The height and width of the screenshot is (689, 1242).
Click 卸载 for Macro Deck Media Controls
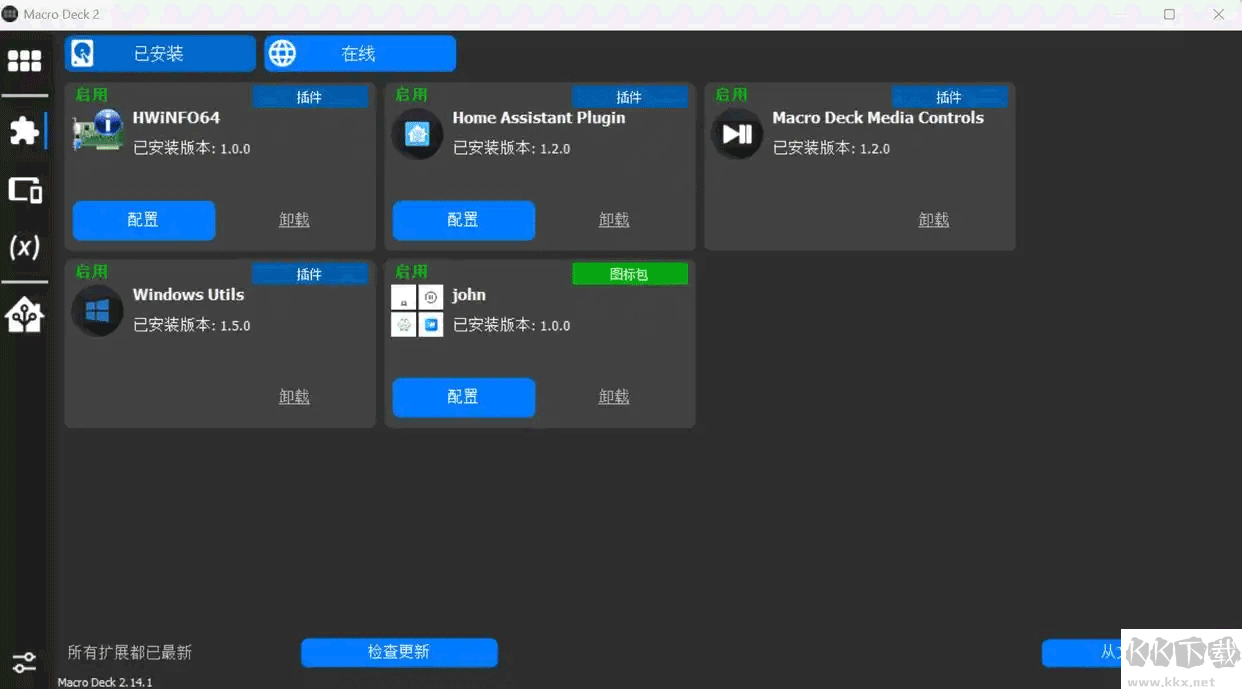tap(934, 220)
